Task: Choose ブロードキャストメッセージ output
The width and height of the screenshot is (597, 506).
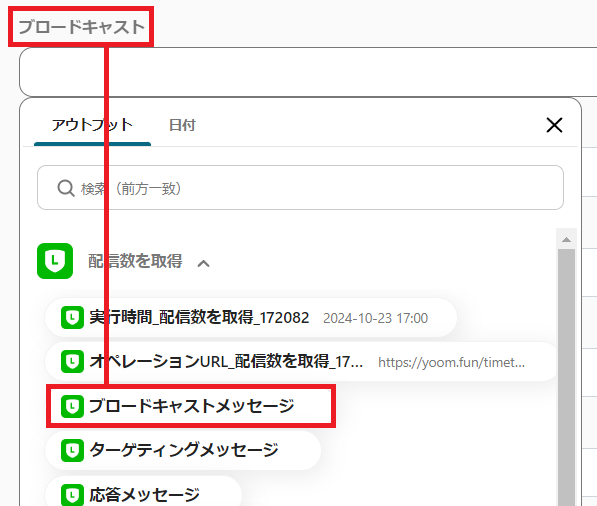Action: pyautogui.click(x=191, y=406)
